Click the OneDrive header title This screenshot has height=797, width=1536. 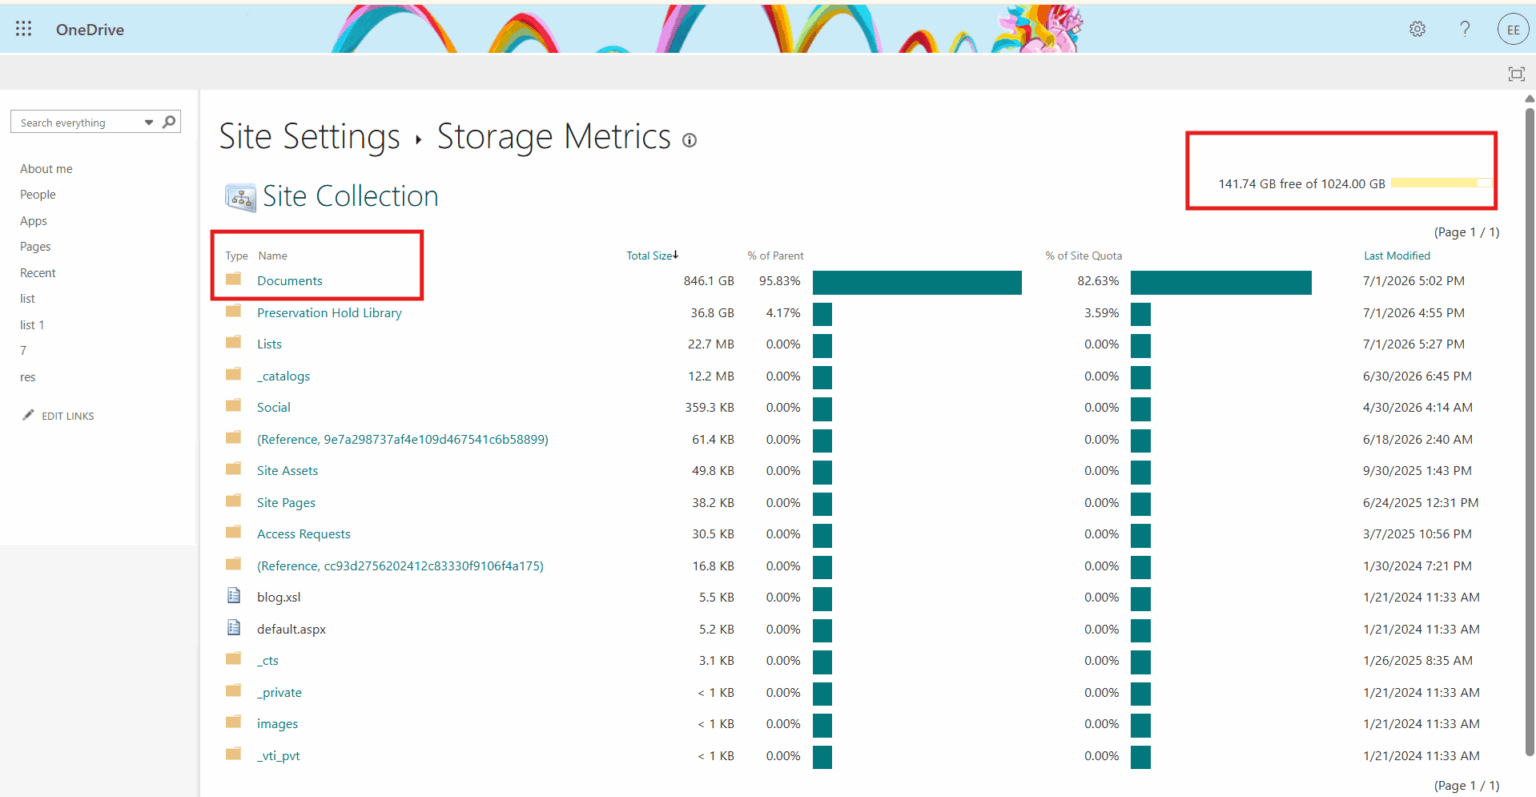(x=90, y=30)
